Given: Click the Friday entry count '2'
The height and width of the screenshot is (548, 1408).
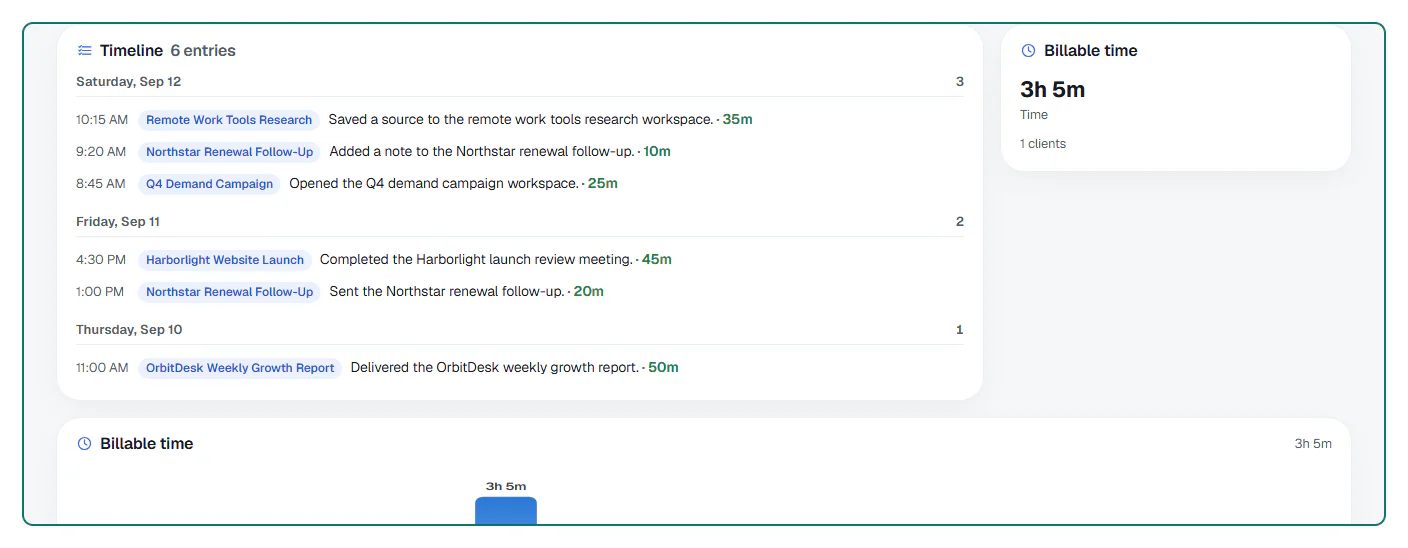Looking at the screenshot, I should pos(960,222).
